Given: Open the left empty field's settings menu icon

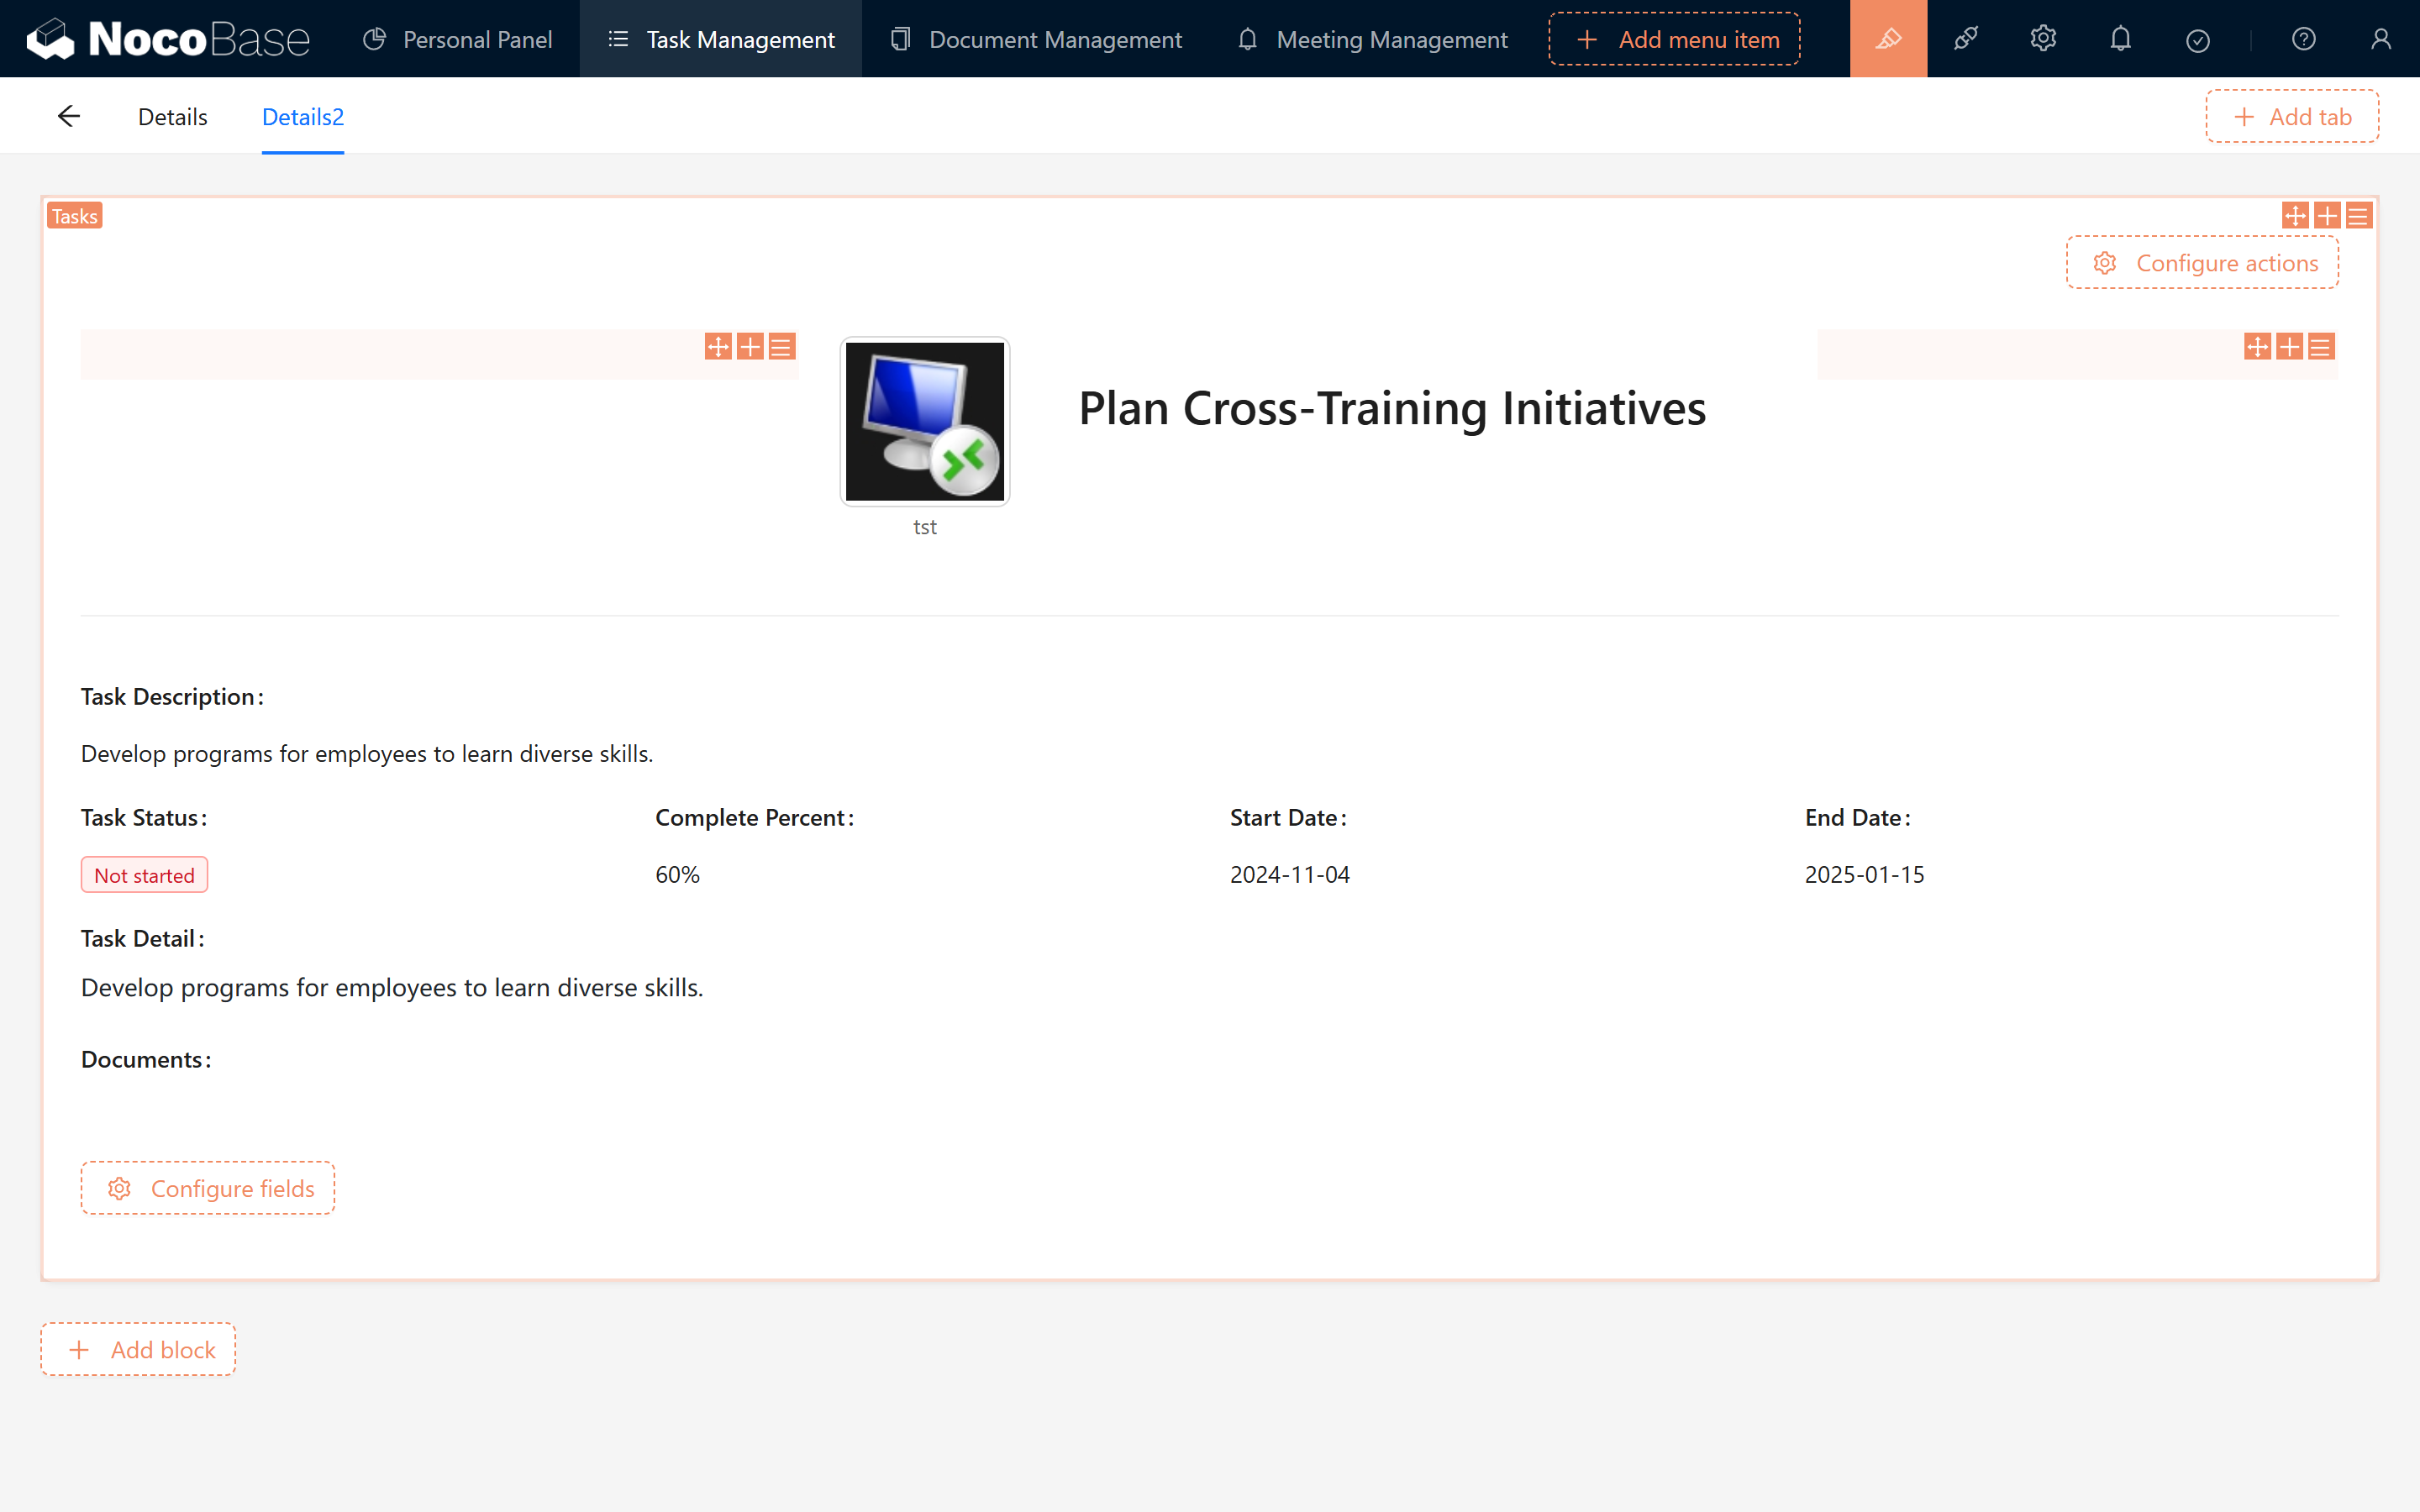Looking at the screenshot, I should pos(782,347).
